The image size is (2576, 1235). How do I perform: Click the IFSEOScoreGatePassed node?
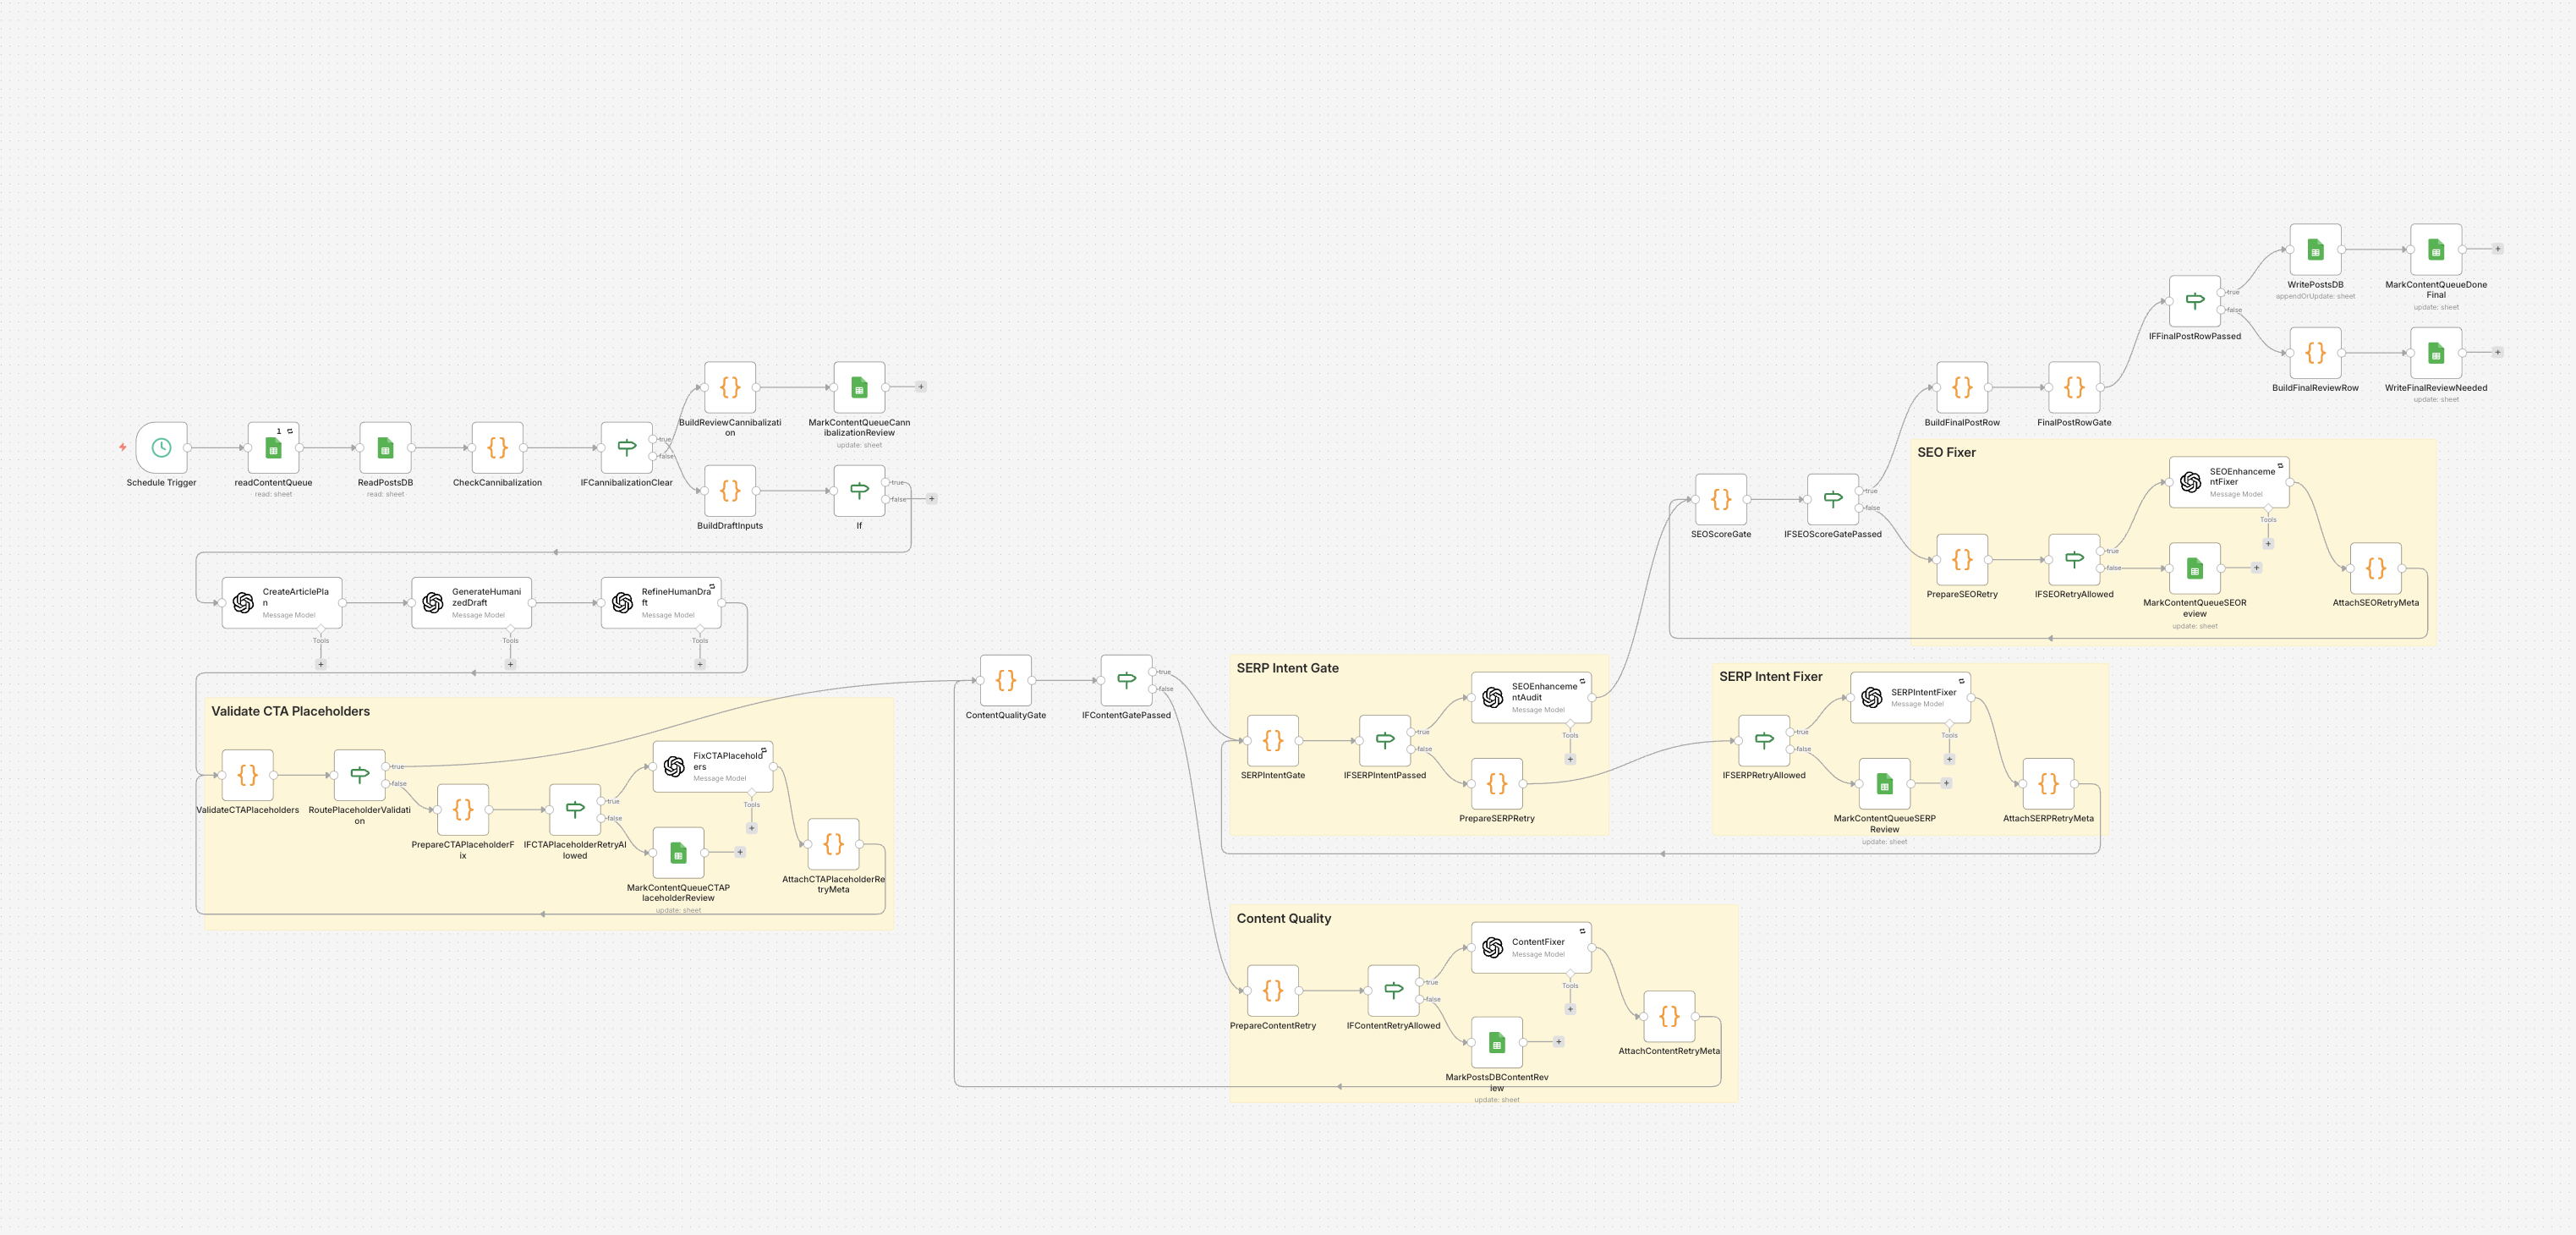[1833, 500]
